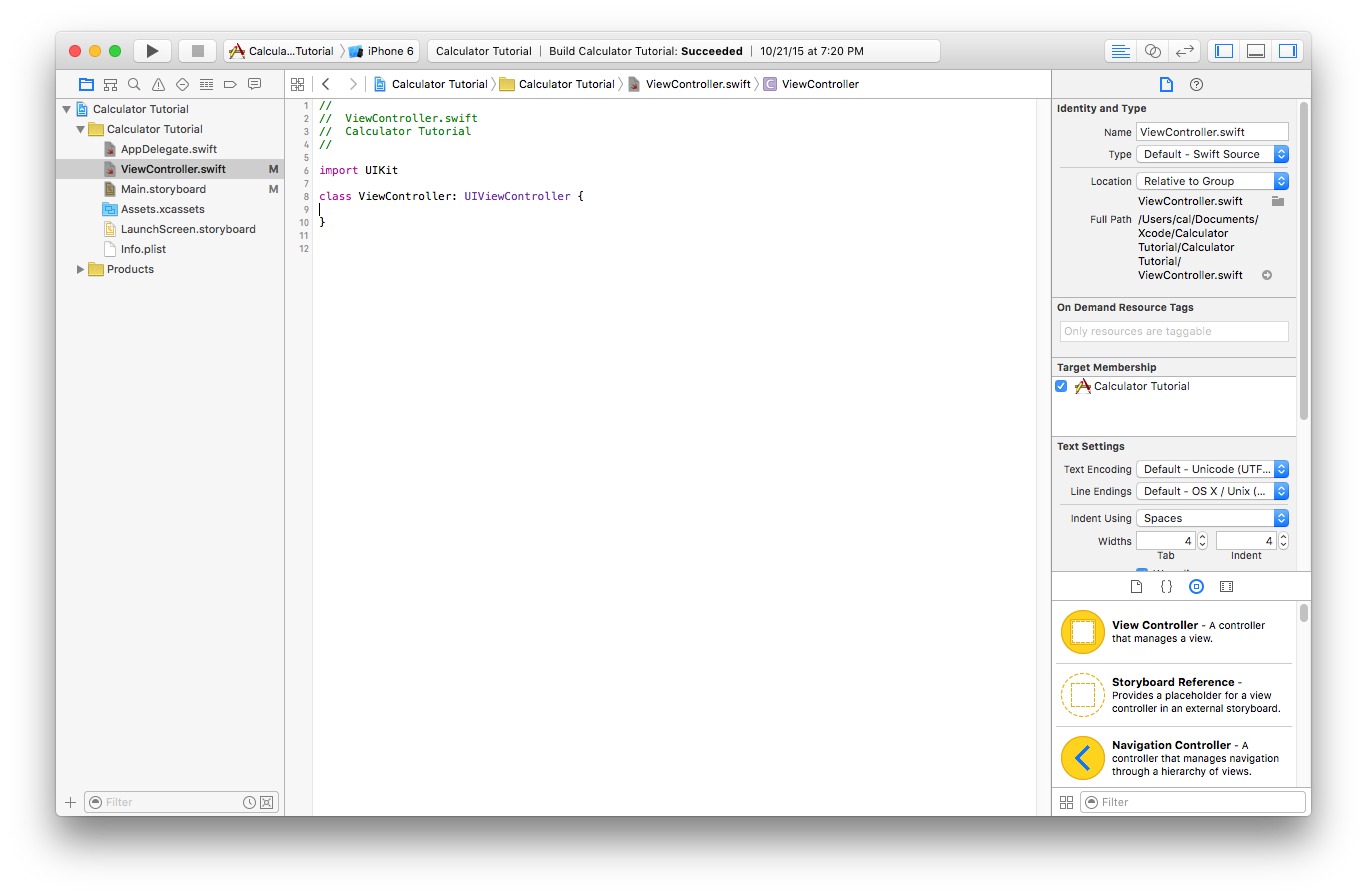Image resolution: width=1367 pixels, height=896 pixels.
Task: Choose the iPhone 6 destination
Action: pyautogui.click(x=382, y=51)
